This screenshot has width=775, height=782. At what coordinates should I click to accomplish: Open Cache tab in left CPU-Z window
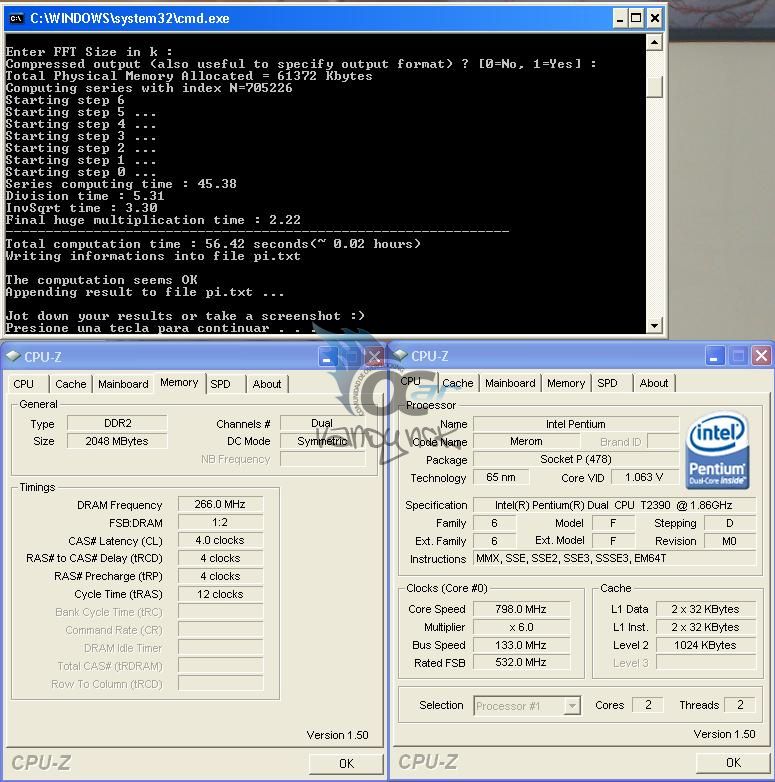(71, 384)
